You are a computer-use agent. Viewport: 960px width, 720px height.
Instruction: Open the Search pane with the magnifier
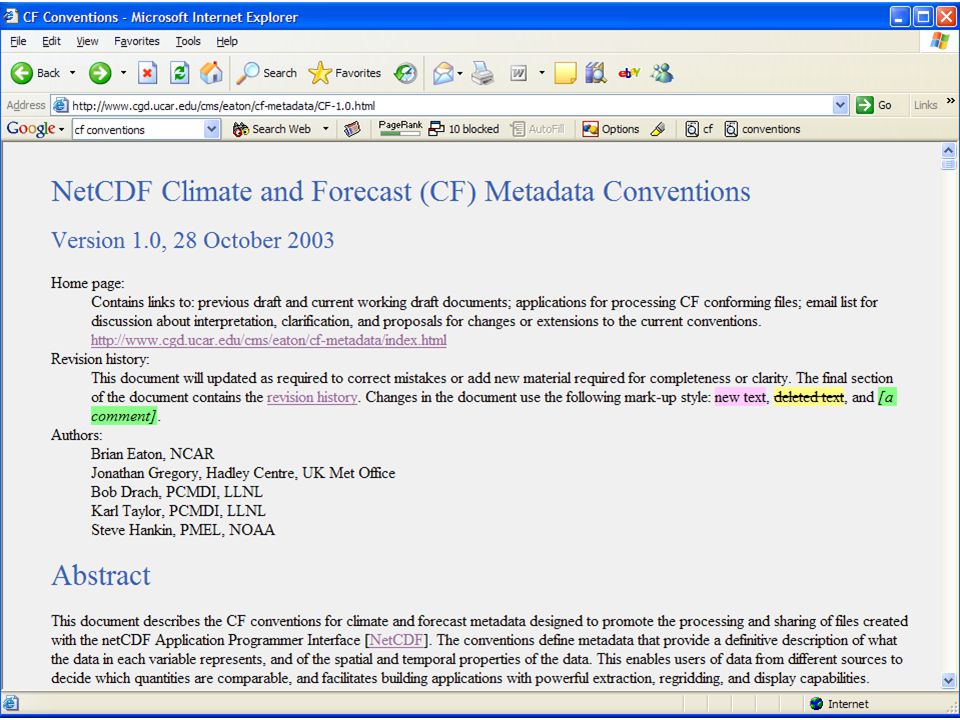click(x=266, y=73)
